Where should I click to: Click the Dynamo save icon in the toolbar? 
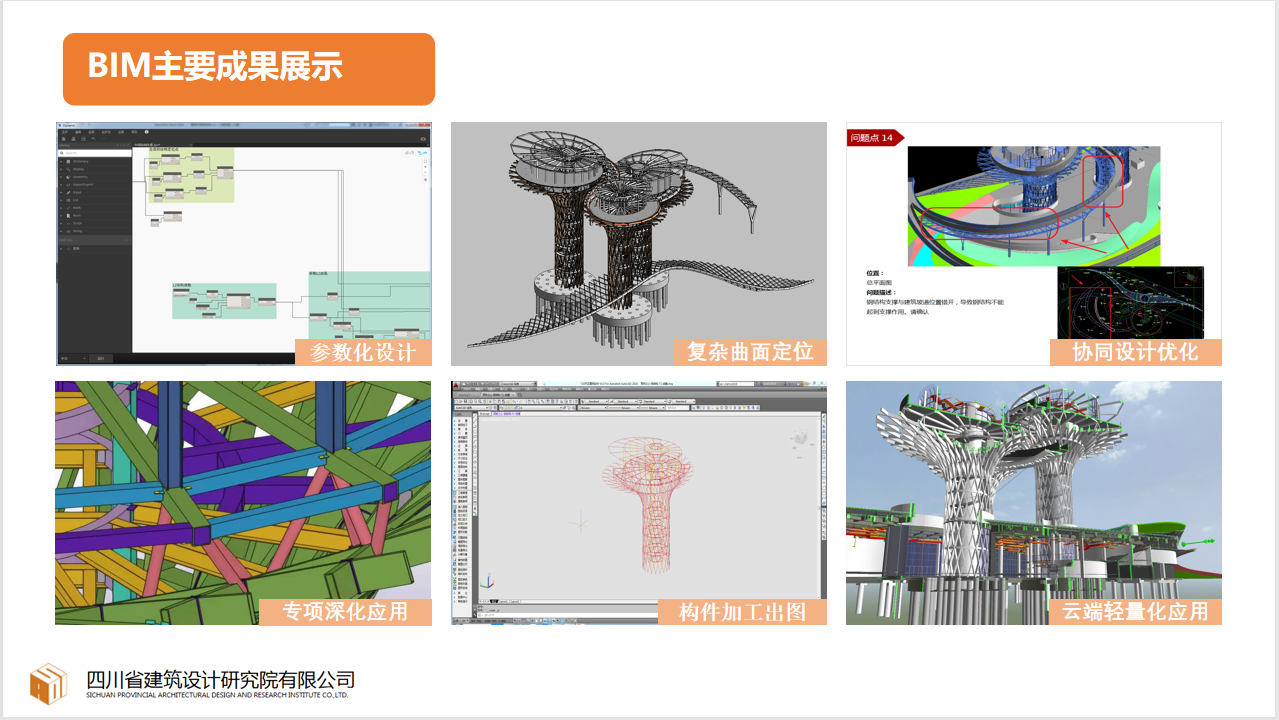point(84,139)
